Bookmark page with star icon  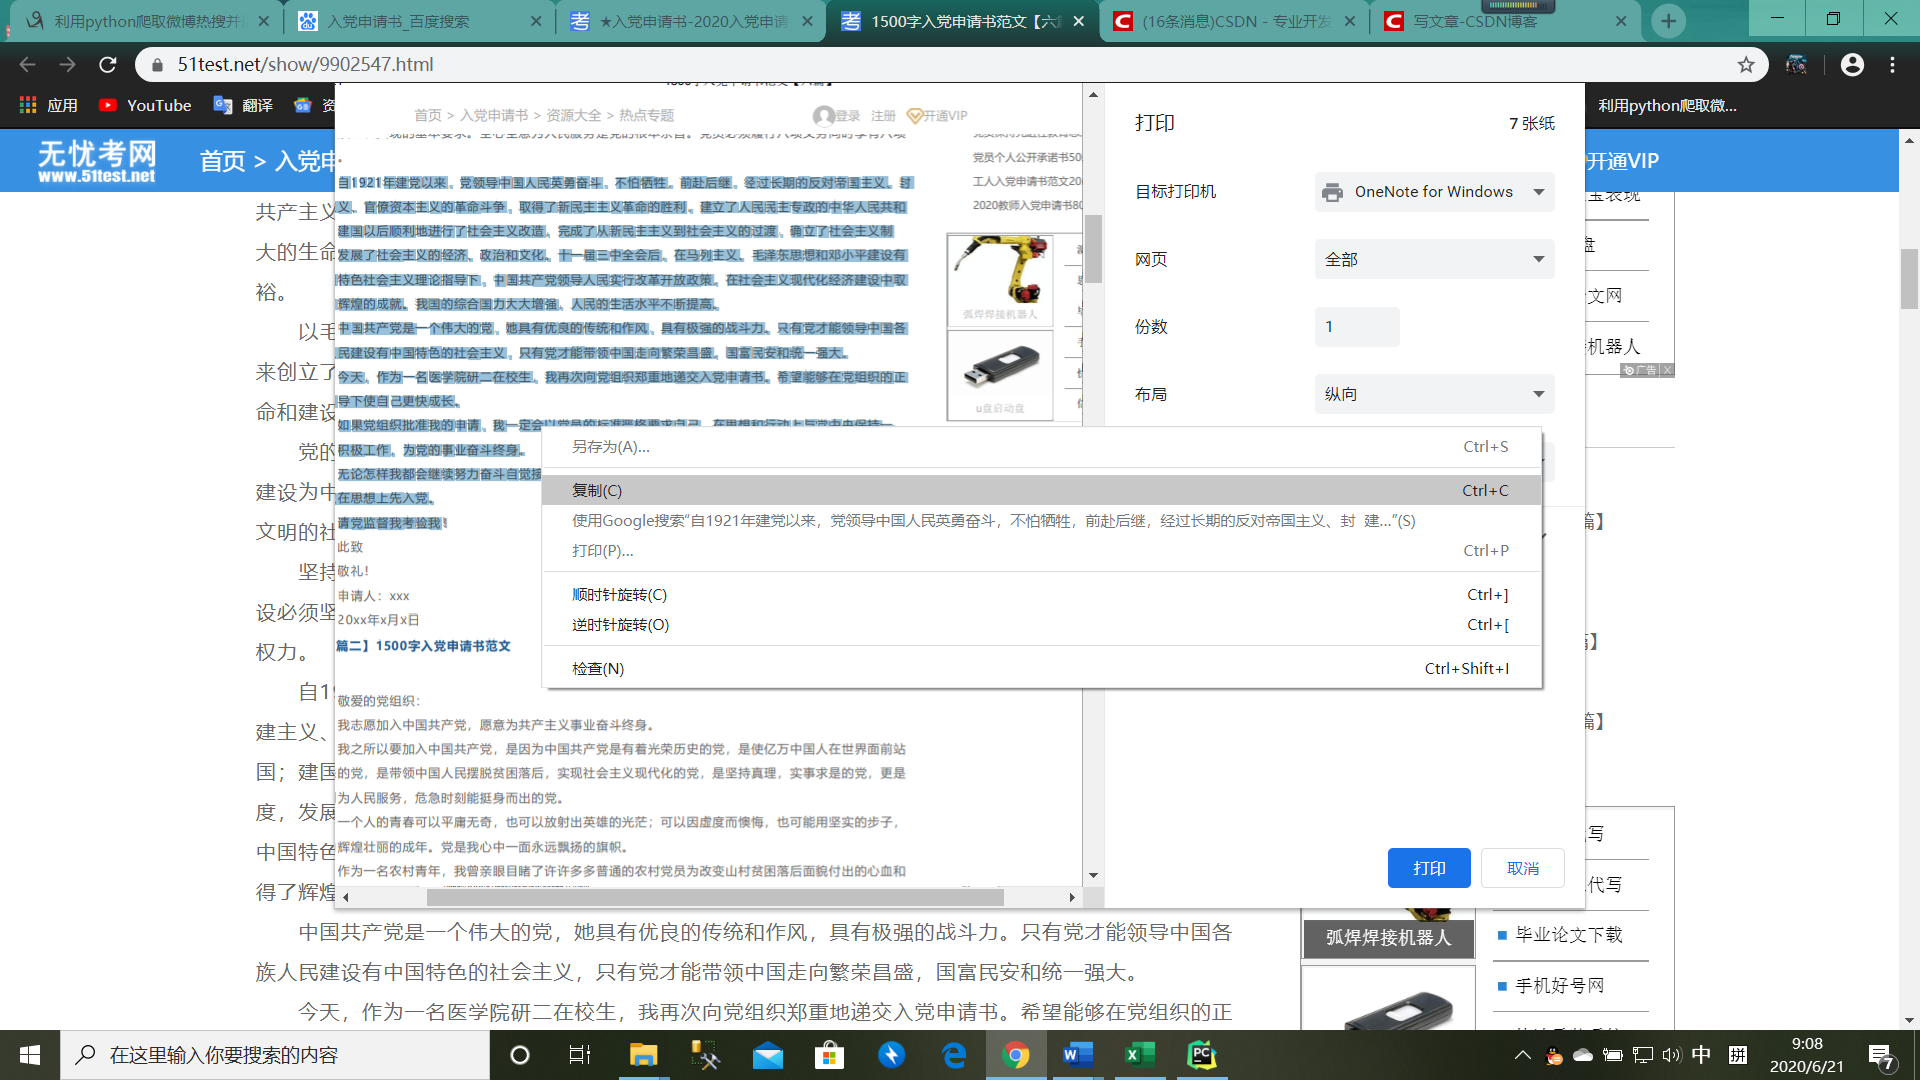(1746, 65)
